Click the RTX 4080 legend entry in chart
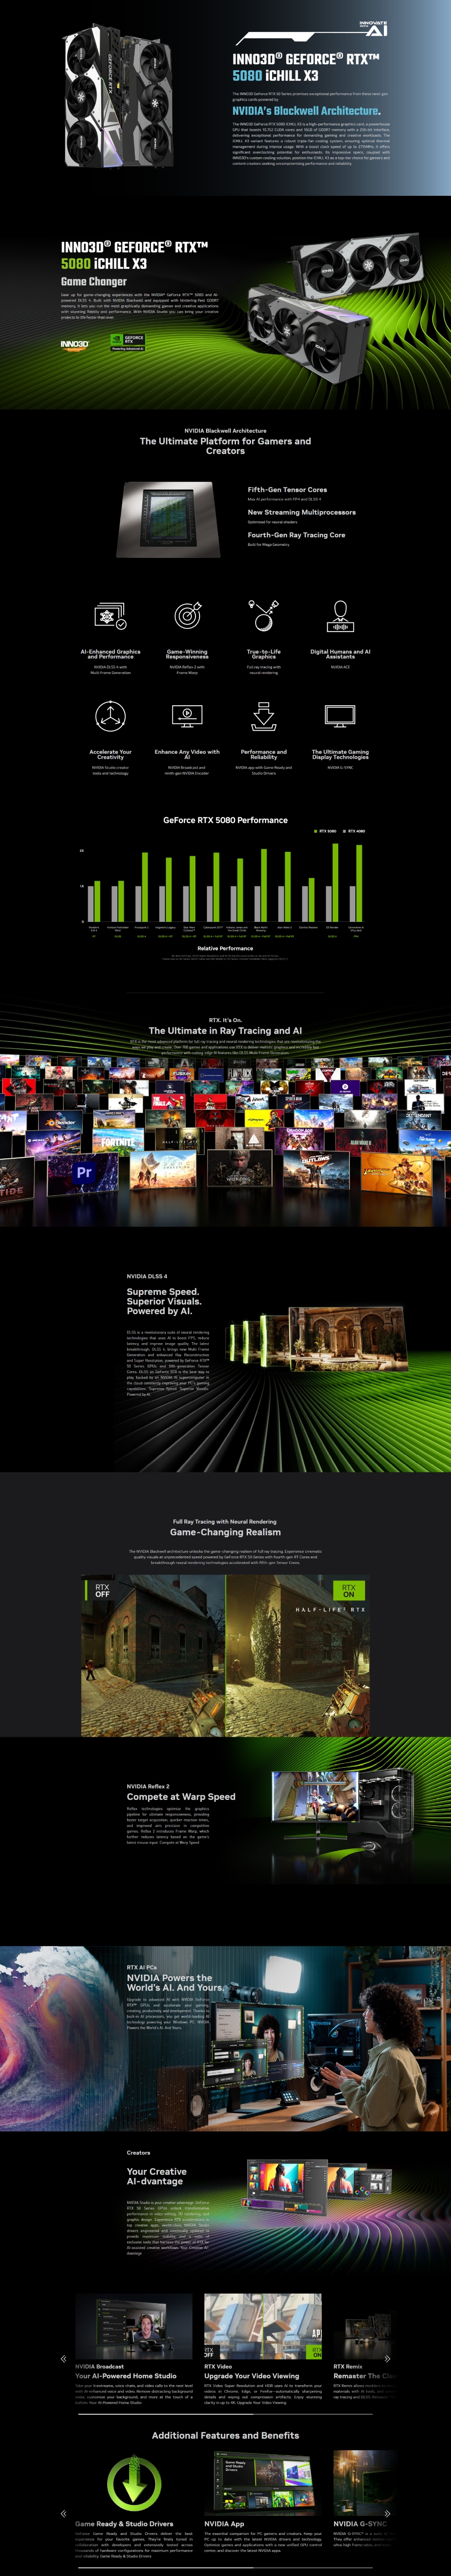The width and height of the screenshot is (451, 2576). pos(355,831)
